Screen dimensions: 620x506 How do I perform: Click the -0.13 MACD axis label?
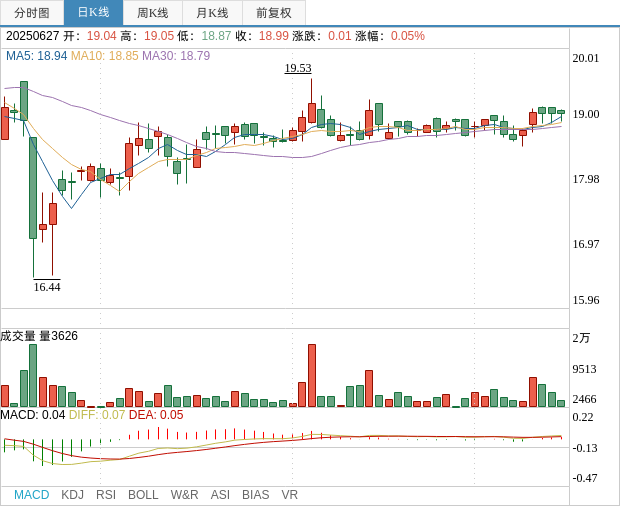(585, 448)
